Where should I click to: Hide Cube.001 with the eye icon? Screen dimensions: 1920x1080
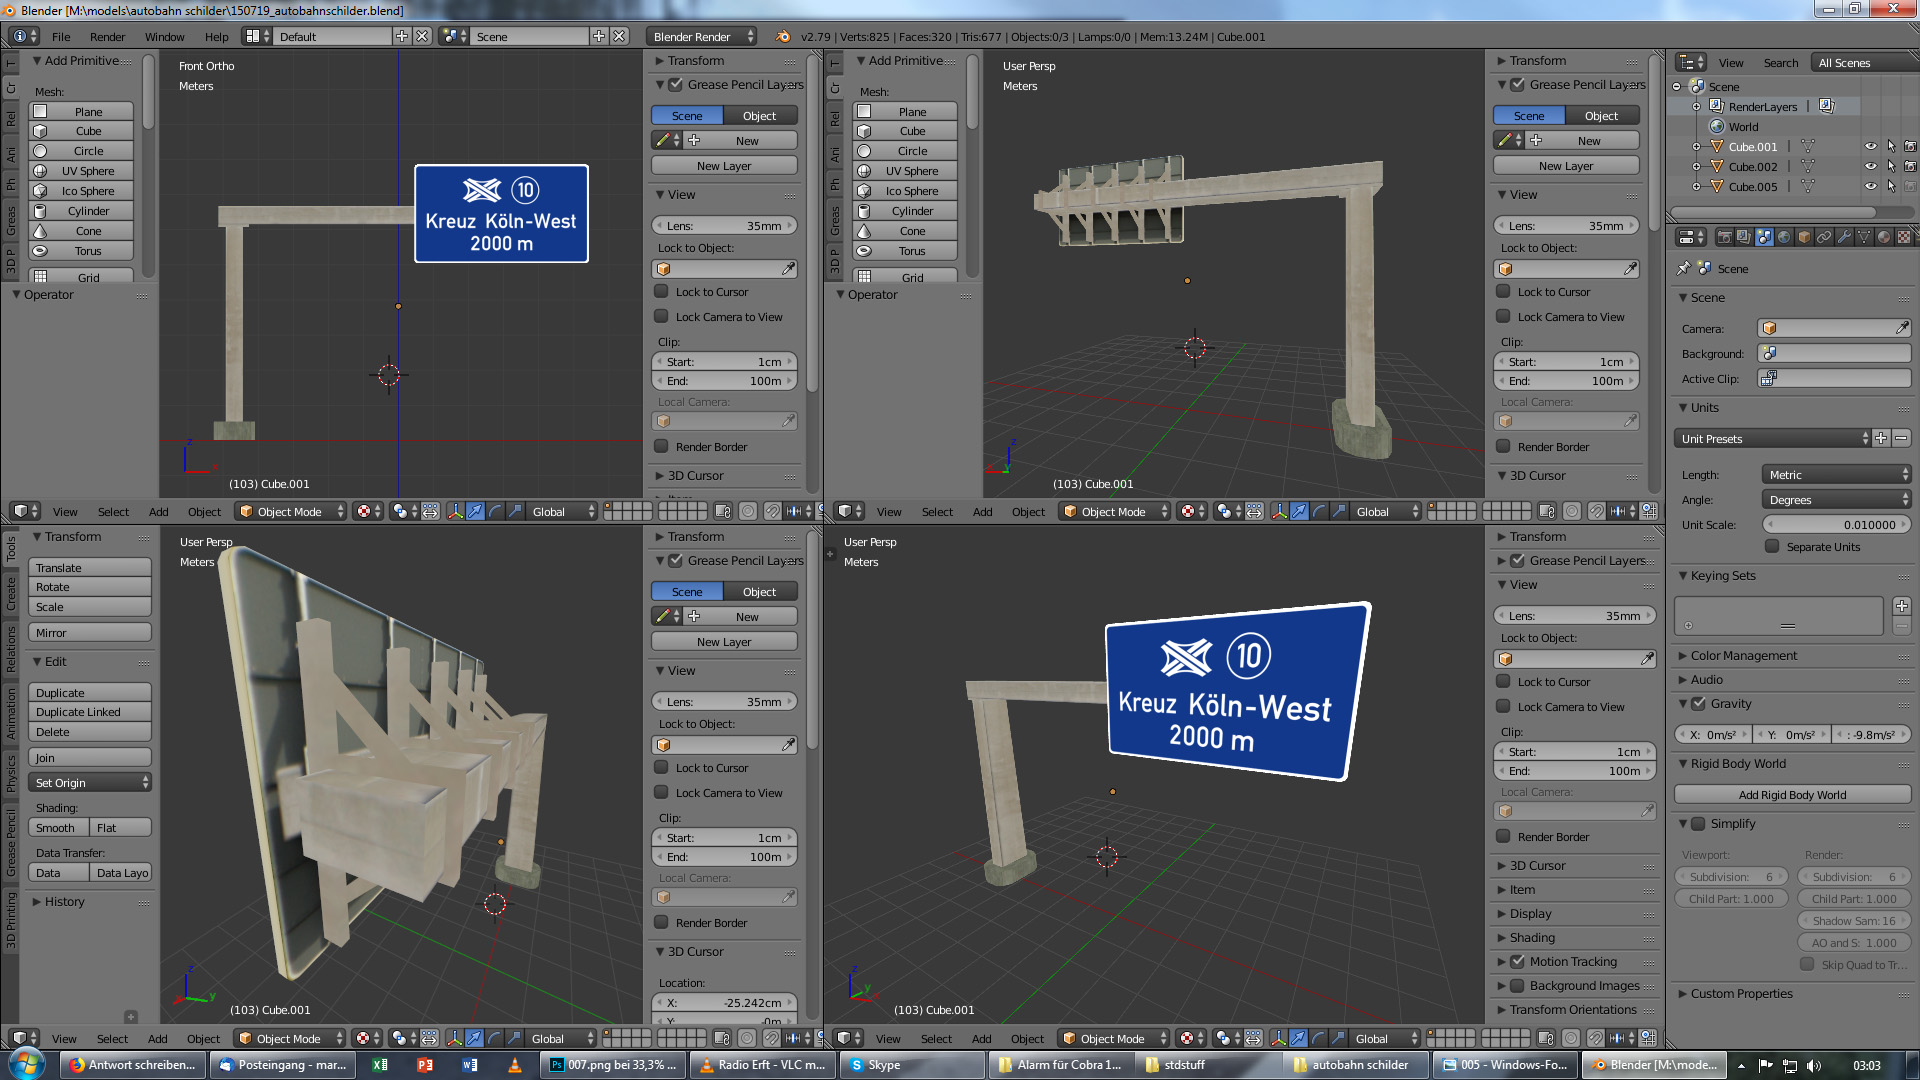[x=1870, y=147]
